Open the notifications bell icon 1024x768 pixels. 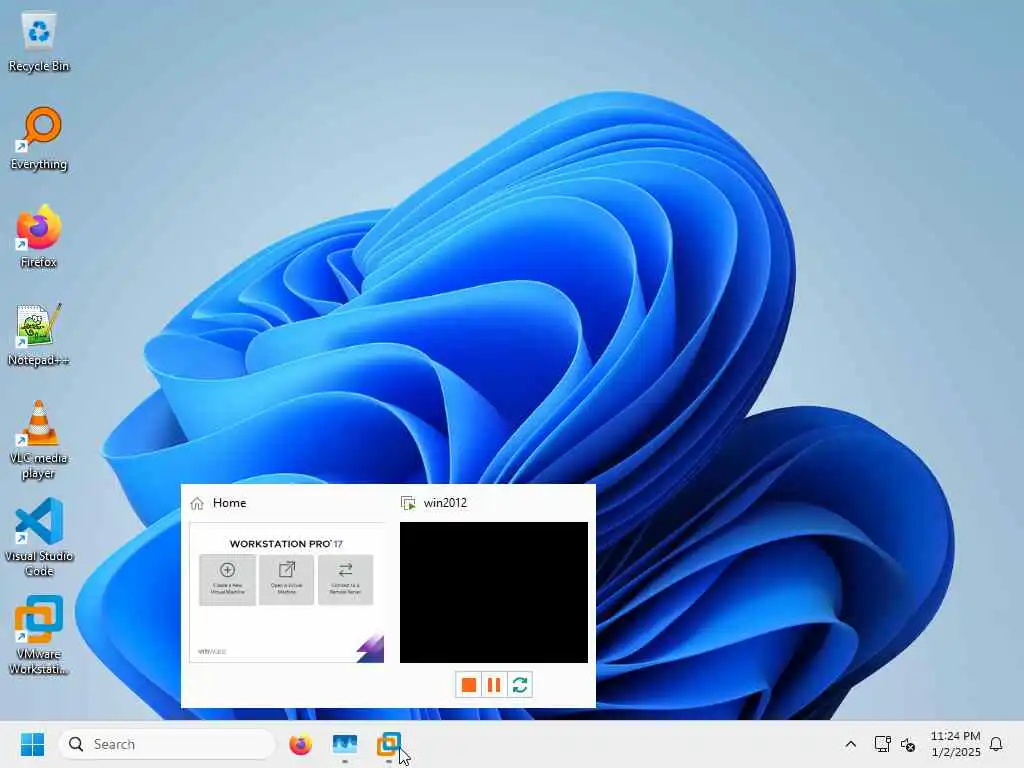tap(996, 744)
